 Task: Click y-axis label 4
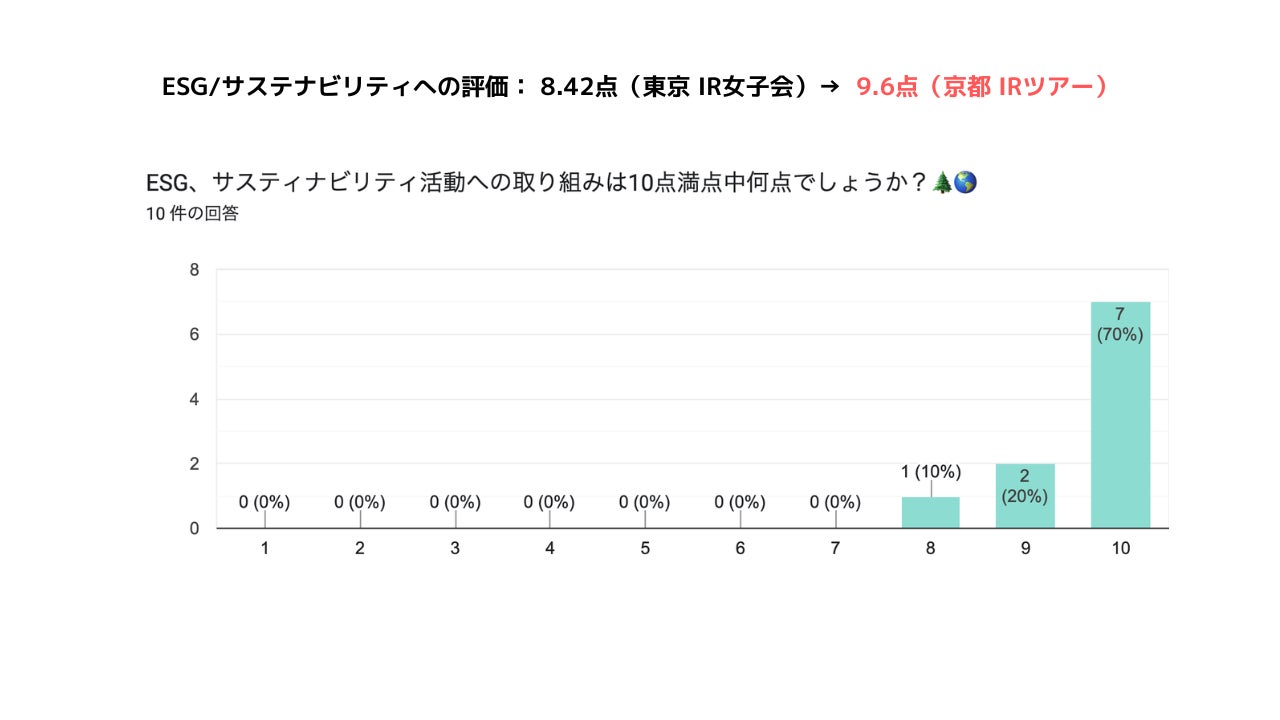pyautogui.click(x=194, y=399)
